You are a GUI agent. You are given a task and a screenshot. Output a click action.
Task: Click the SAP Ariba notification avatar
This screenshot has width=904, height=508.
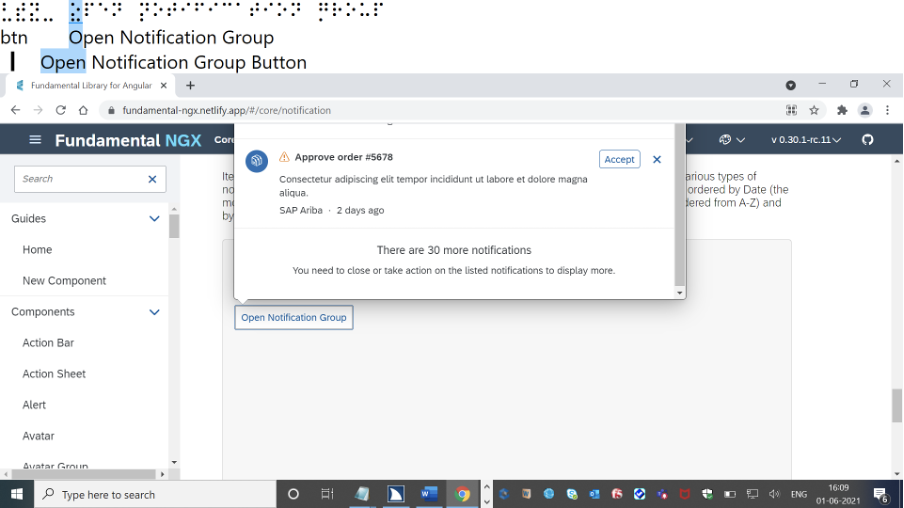click(x=257, y=161)
